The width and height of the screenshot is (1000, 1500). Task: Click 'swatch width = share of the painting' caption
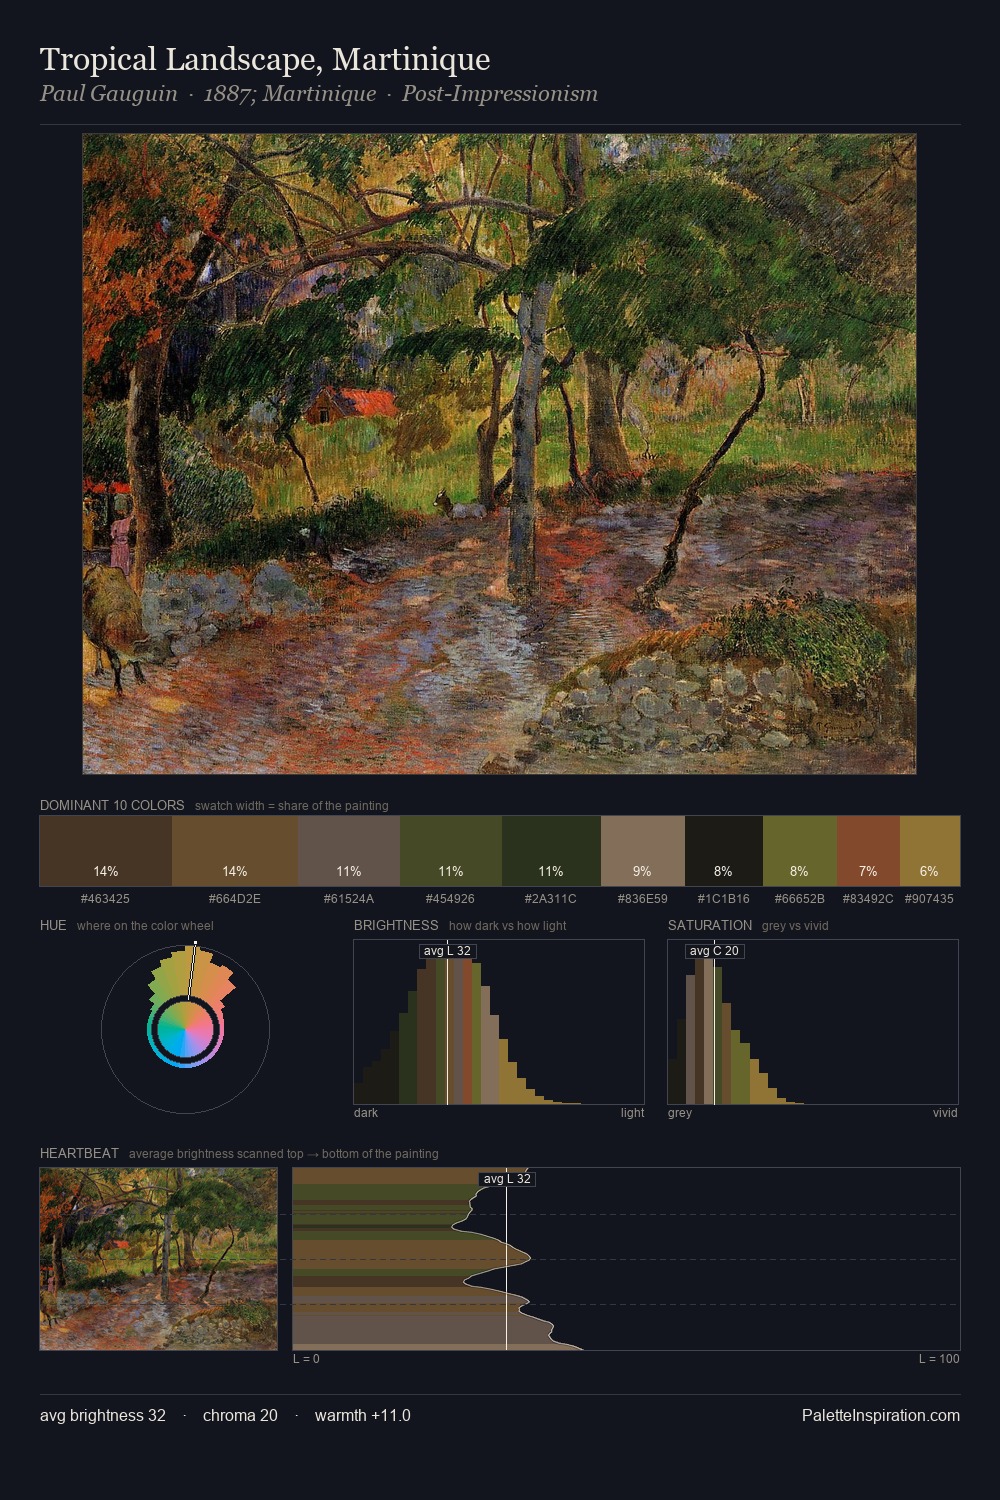[292, 806]
